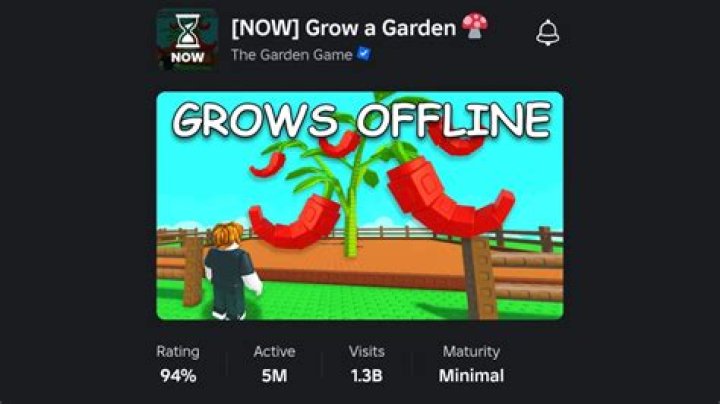Click the [NOW] Grow a Garden title
This screenshot has width=720, height=404.
(343, 28)
